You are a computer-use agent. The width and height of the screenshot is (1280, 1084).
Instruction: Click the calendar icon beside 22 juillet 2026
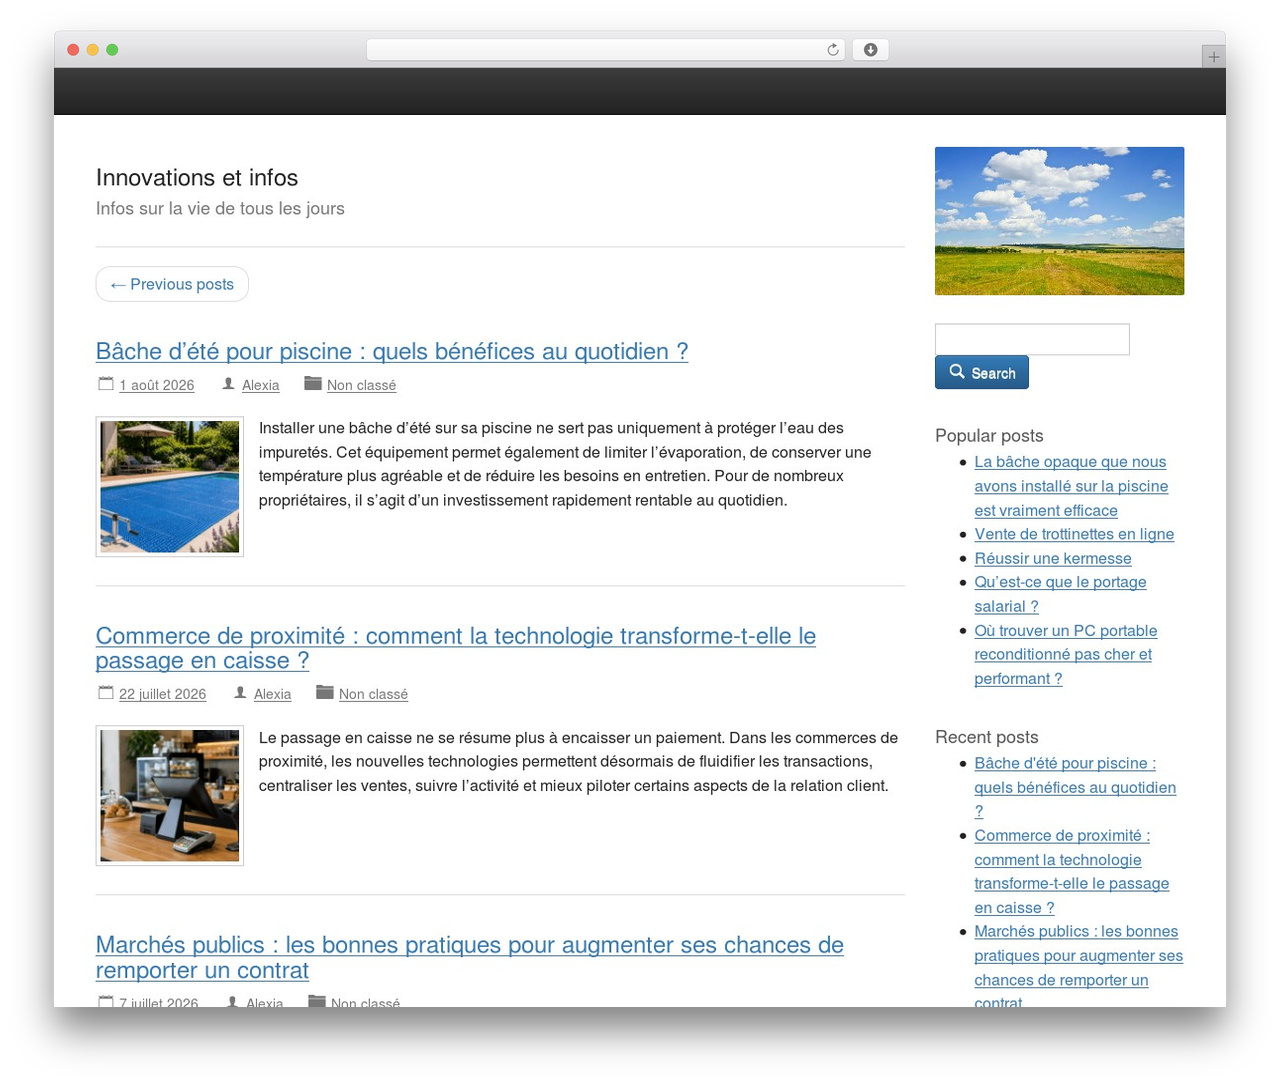[x=106, y=693]
